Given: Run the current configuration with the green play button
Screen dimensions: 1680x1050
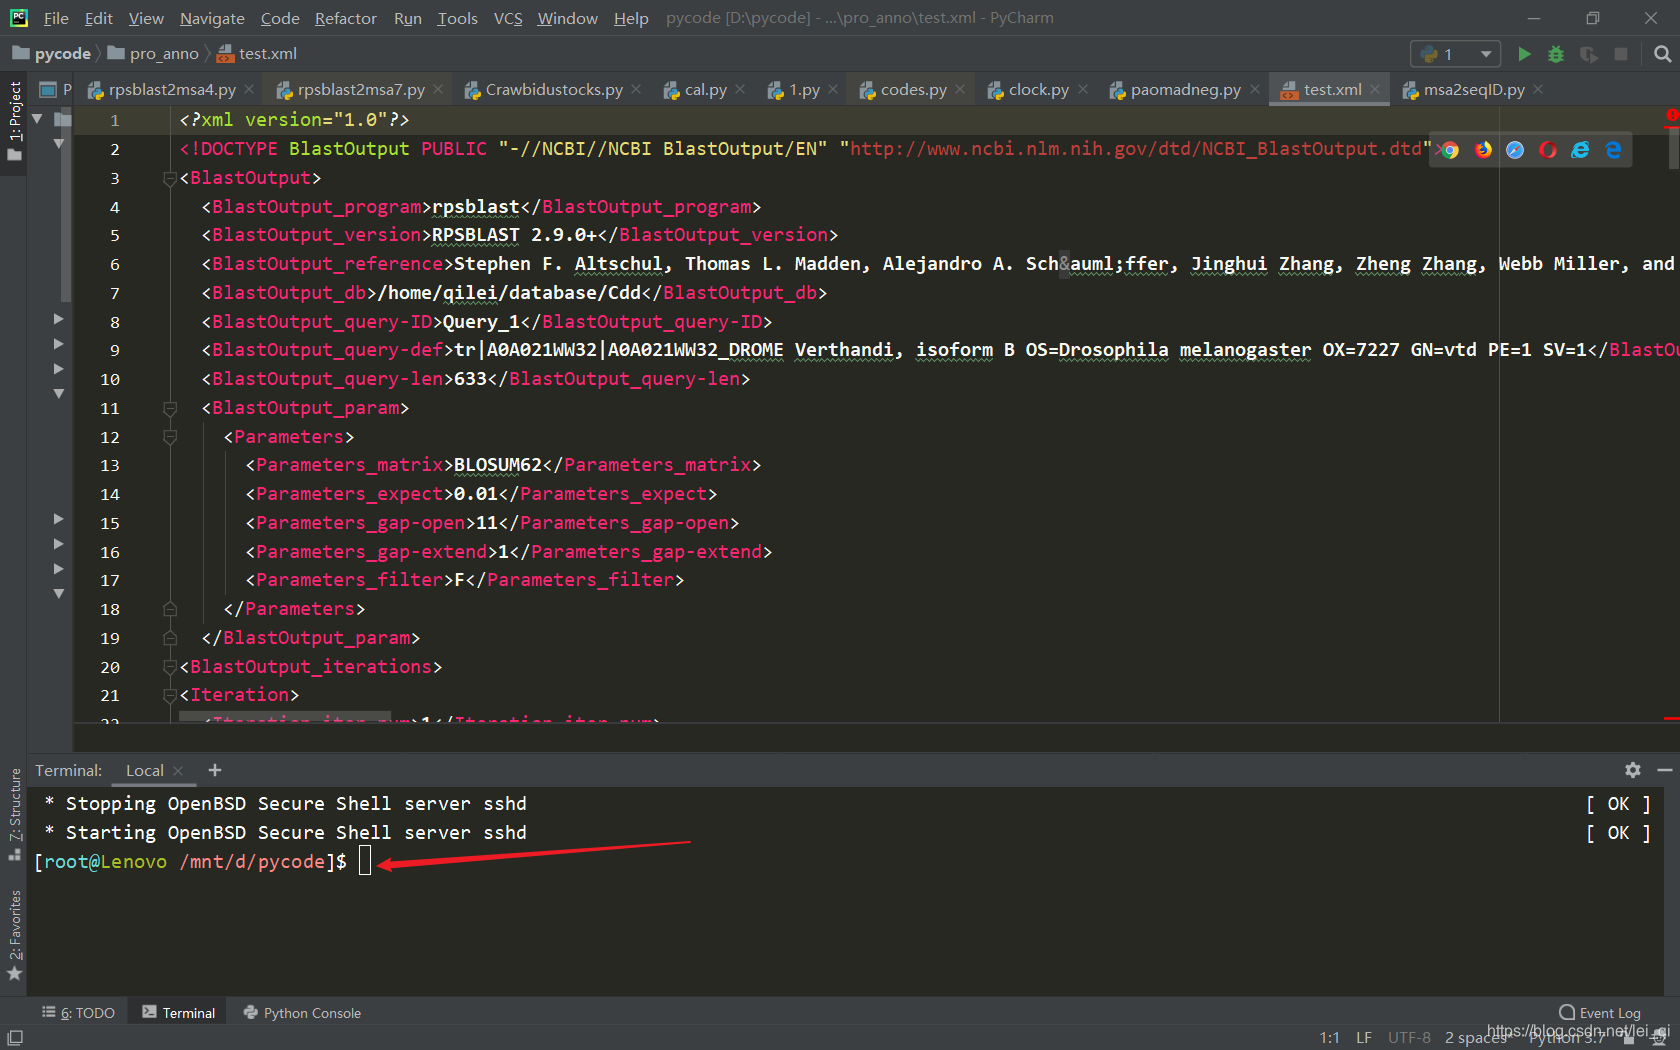Looking at the screenshot, I should click(1524, 54).
